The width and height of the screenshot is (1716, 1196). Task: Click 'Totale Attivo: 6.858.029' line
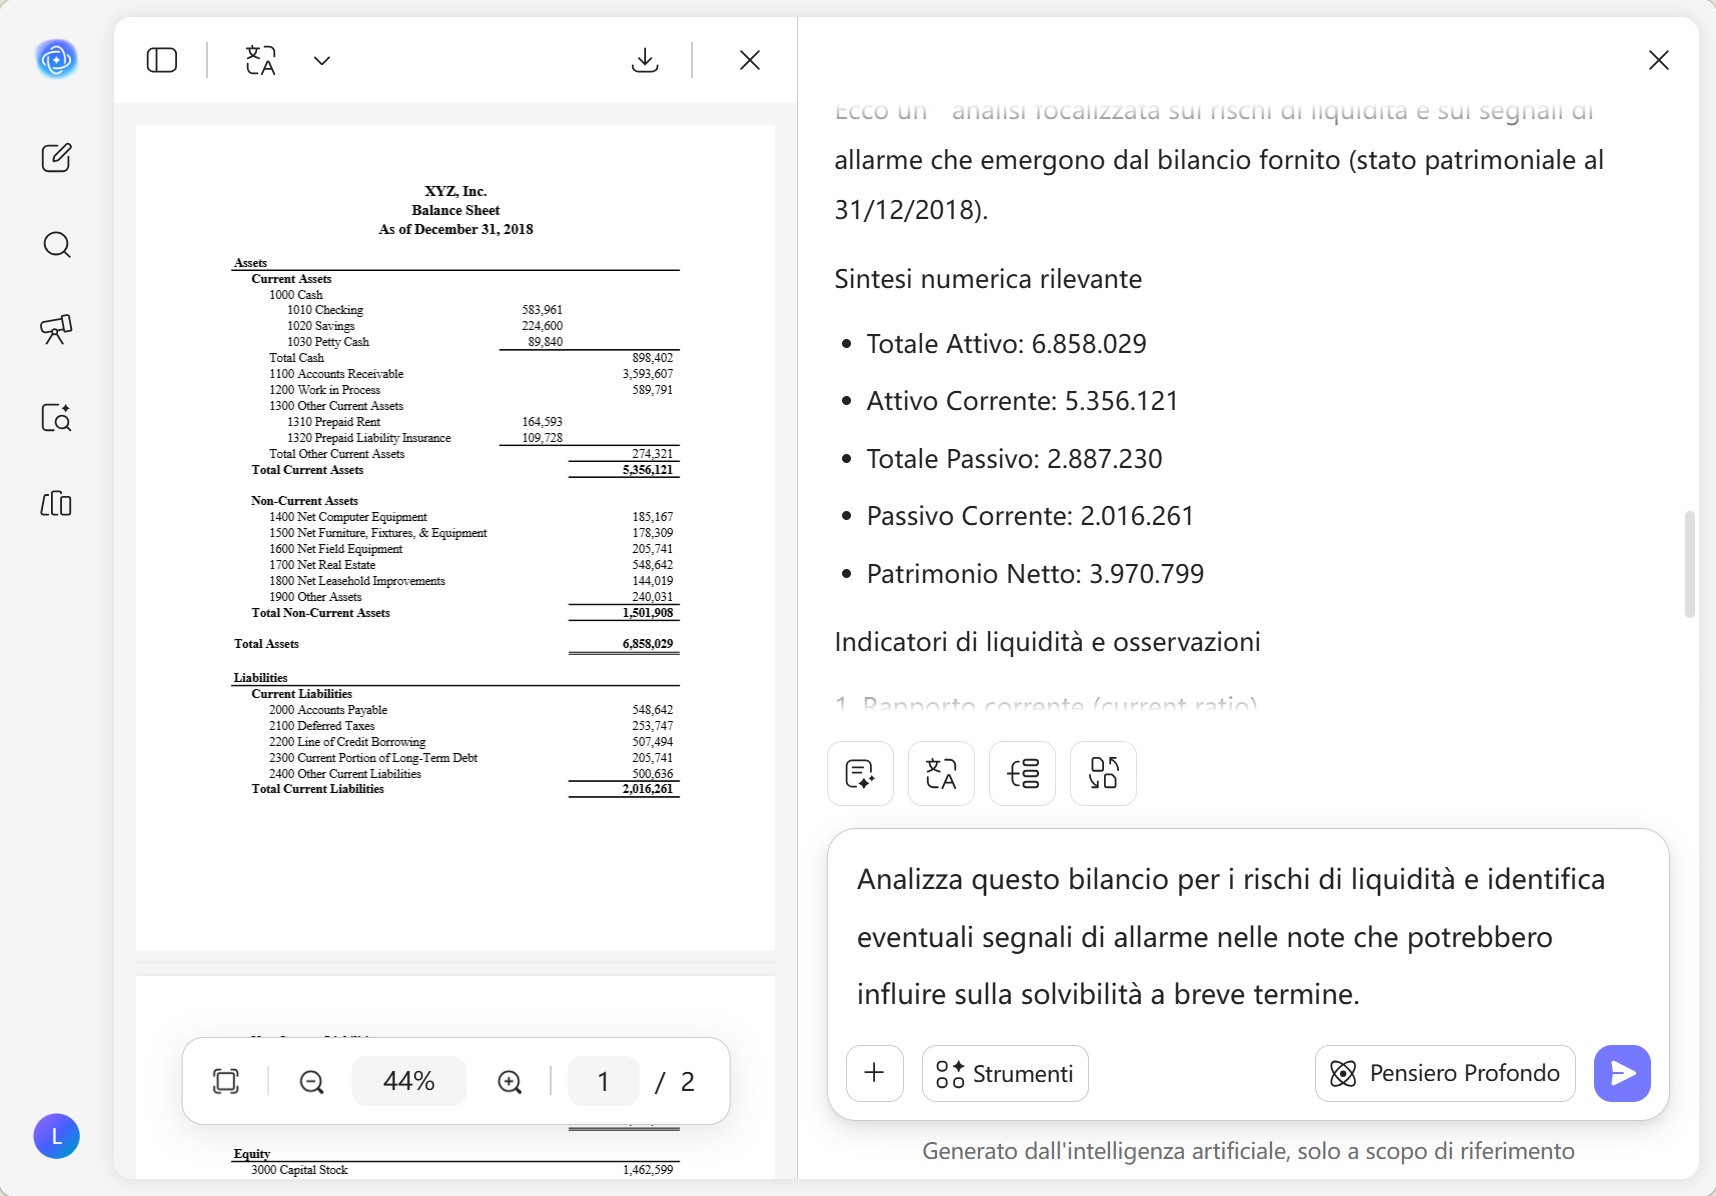(1006, 344)
